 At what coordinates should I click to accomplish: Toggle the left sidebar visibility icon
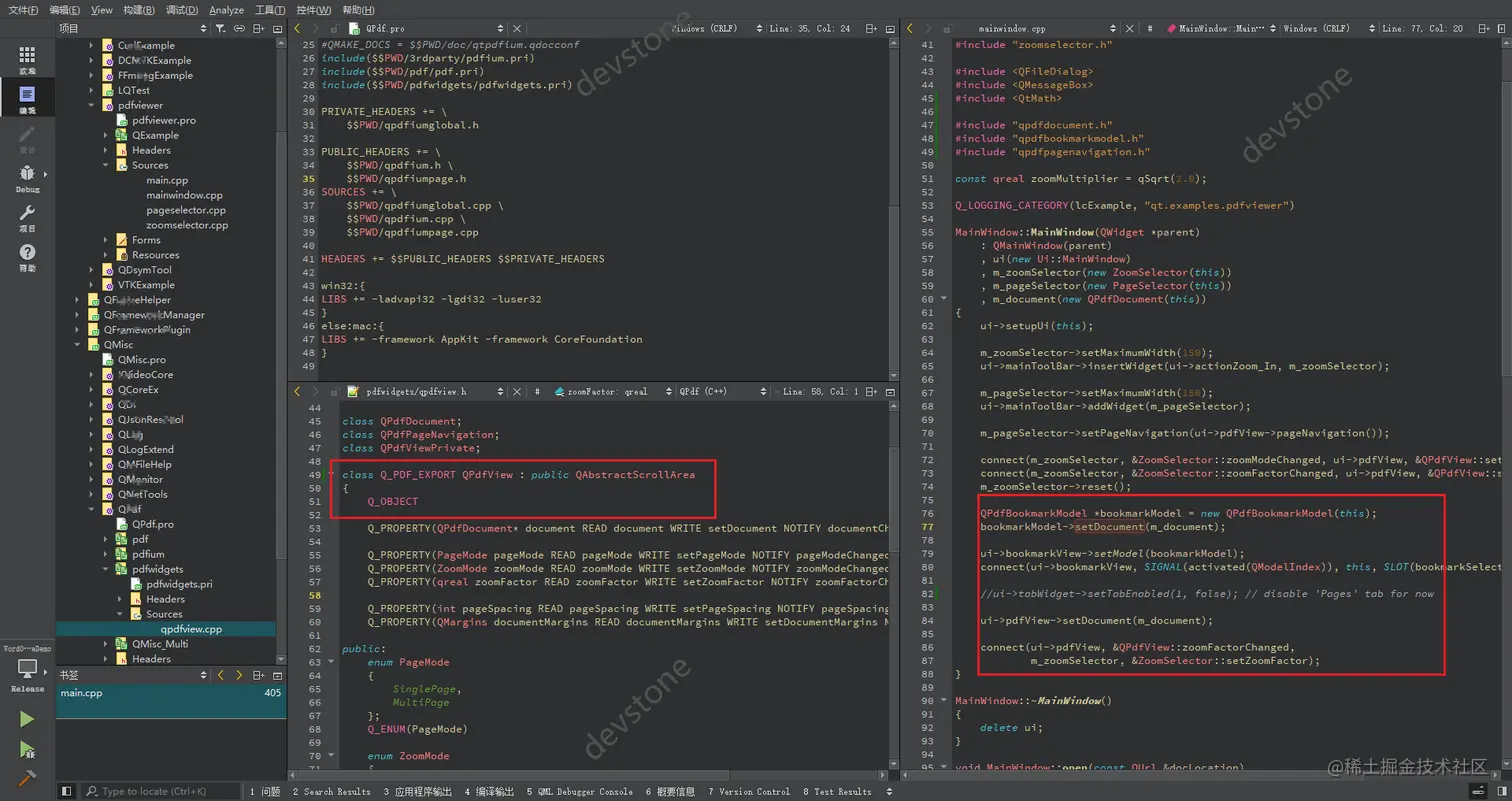coord(65,791)
